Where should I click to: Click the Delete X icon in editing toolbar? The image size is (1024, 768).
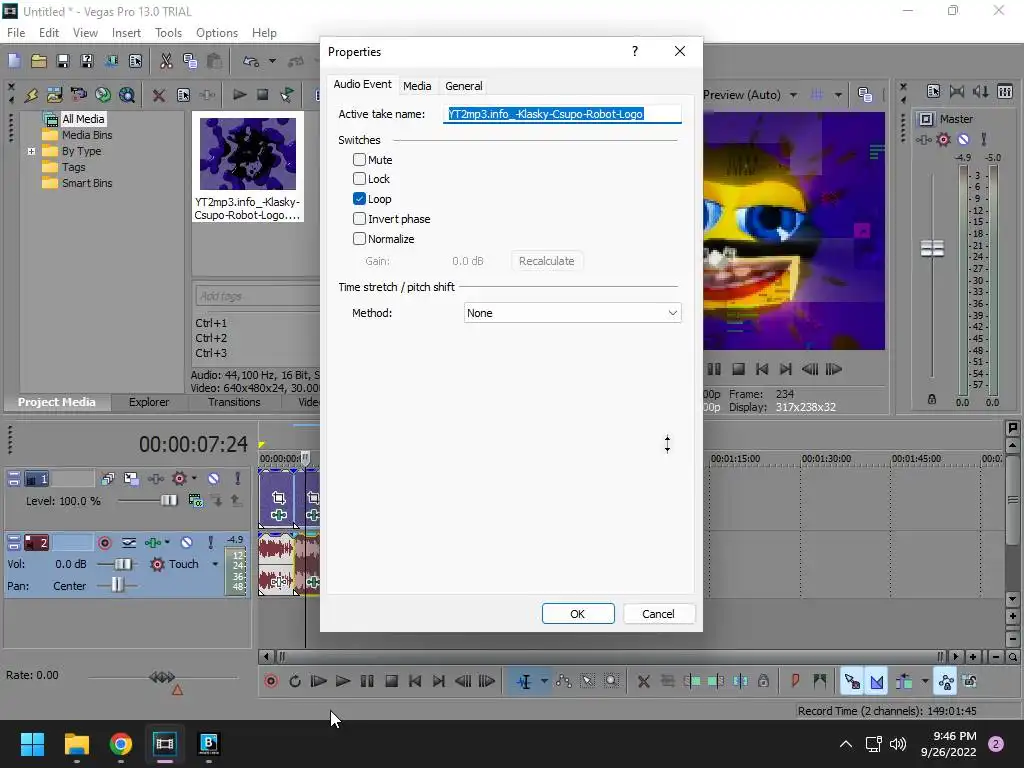coord(643,681)
